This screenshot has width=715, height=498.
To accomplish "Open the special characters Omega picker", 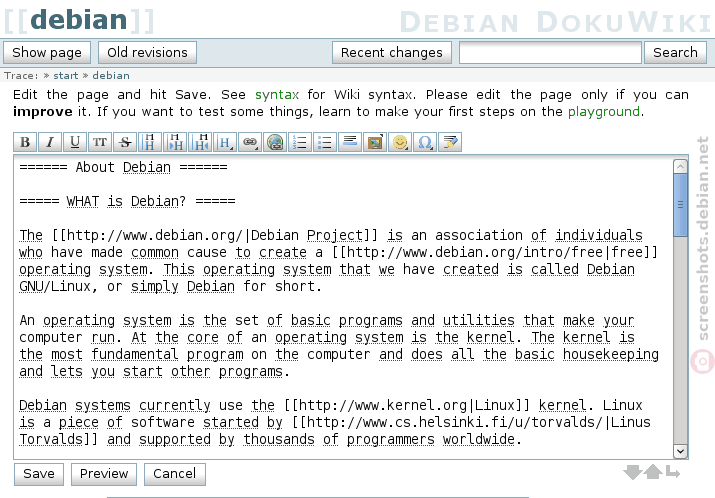I will pos(425,142).
